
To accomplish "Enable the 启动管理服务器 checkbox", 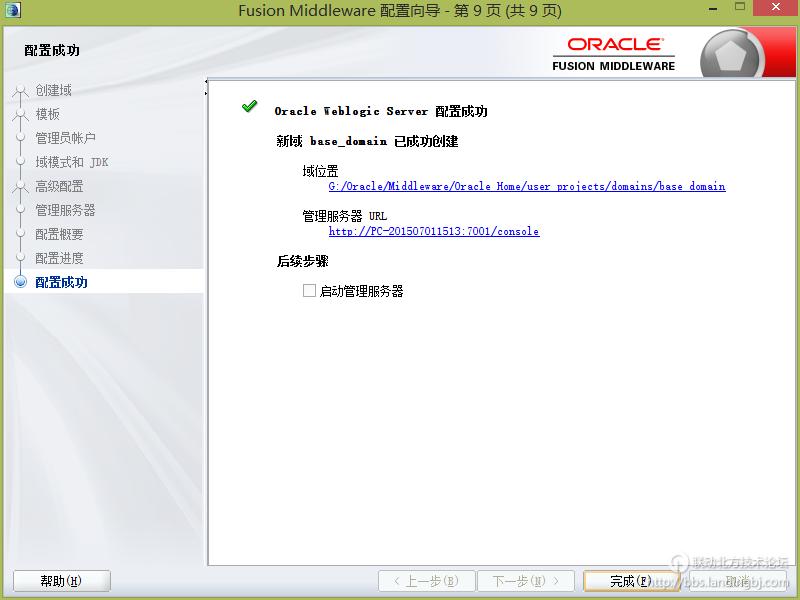I will click(309, 291).
